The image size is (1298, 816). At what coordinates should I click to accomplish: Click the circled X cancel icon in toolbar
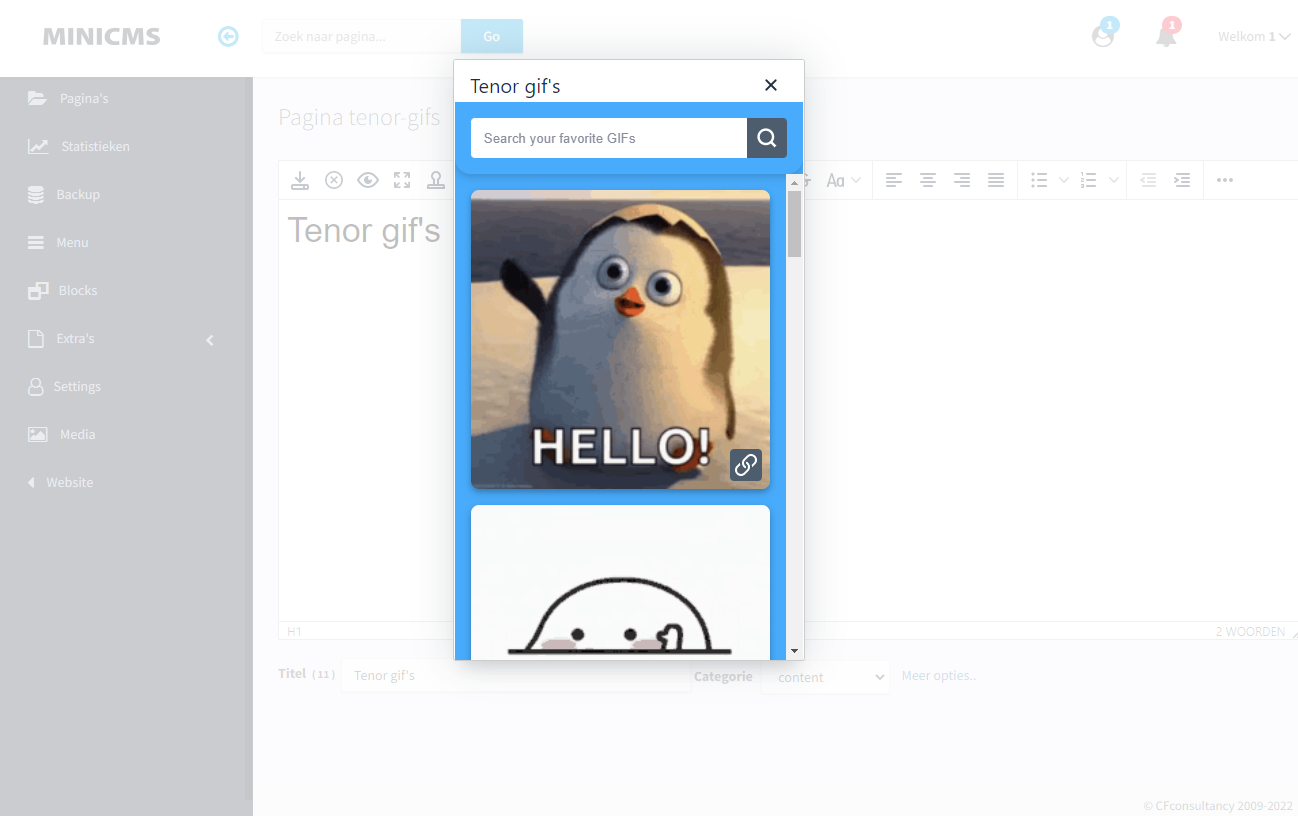(x=334, y=180)
